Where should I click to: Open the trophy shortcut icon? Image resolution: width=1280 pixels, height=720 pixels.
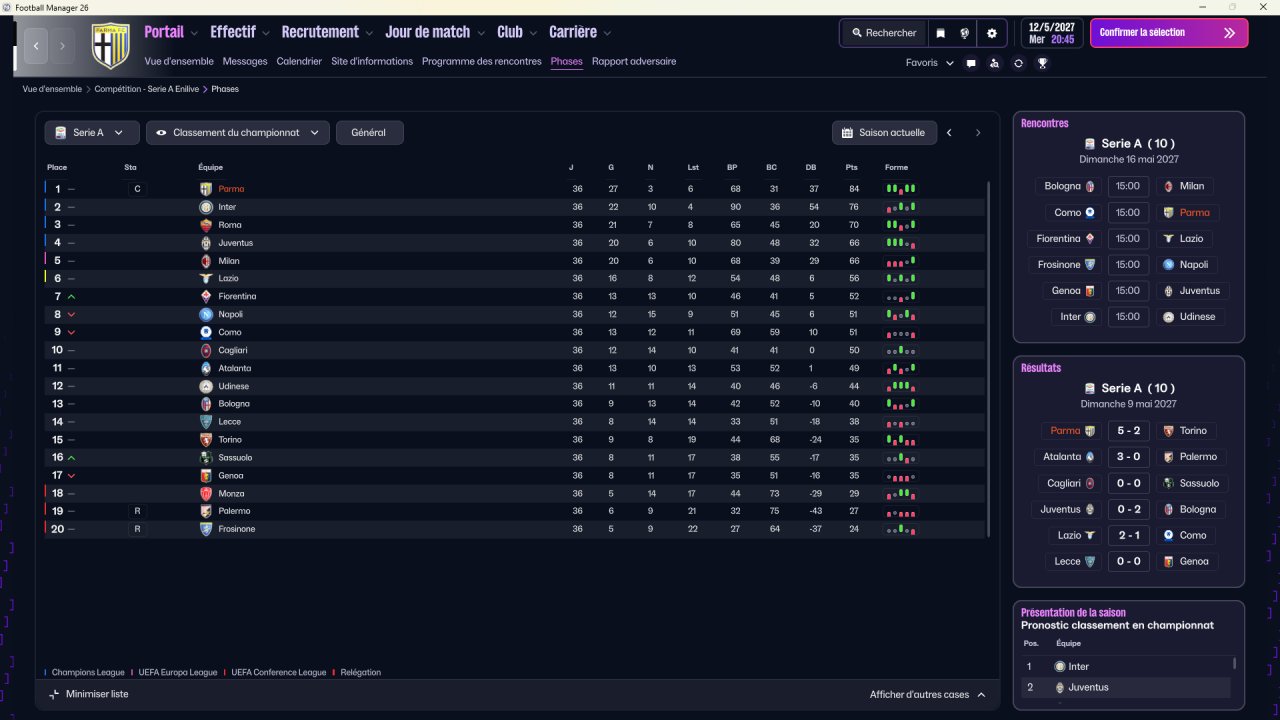pyautogui.click(x=1042, y=63)
